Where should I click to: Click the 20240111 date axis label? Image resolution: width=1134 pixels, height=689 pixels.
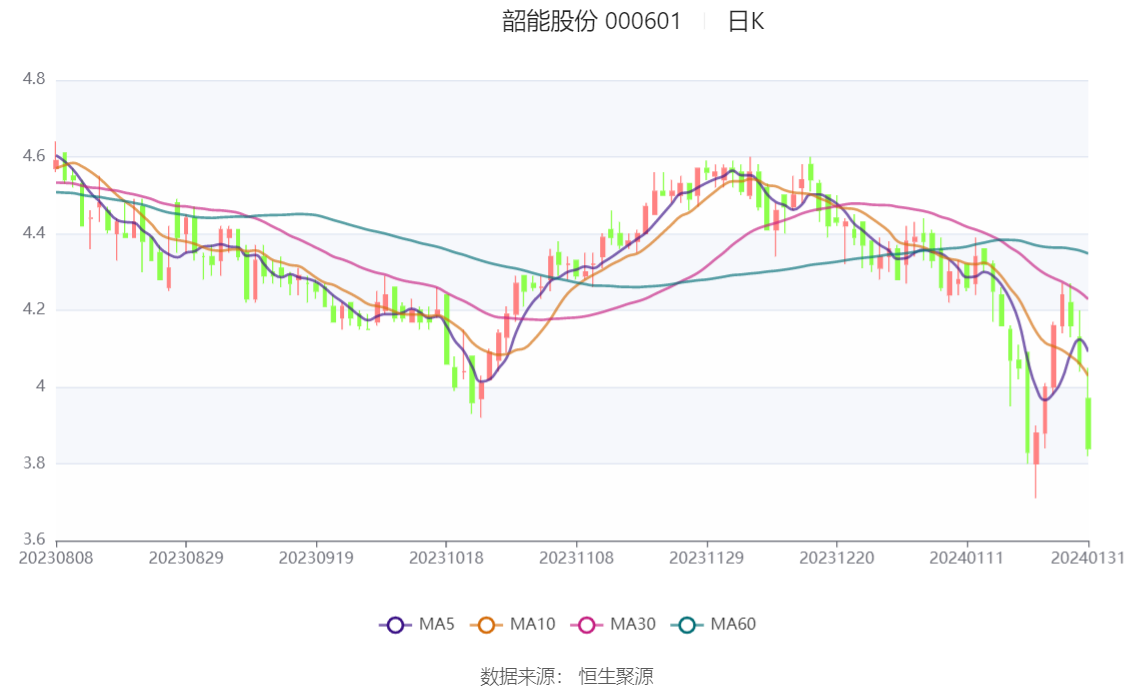[x=967, y=558]
